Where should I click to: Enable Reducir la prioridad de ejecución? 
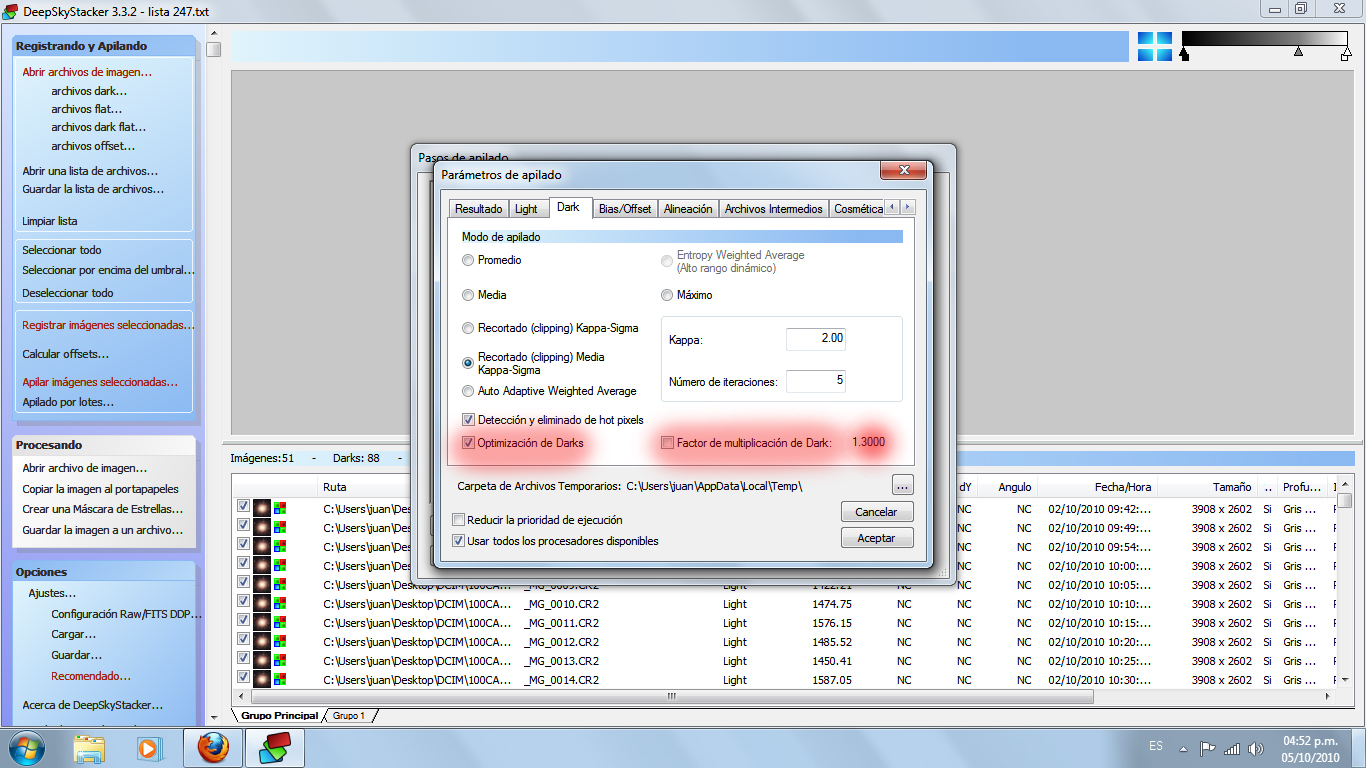tap(458, 520)
